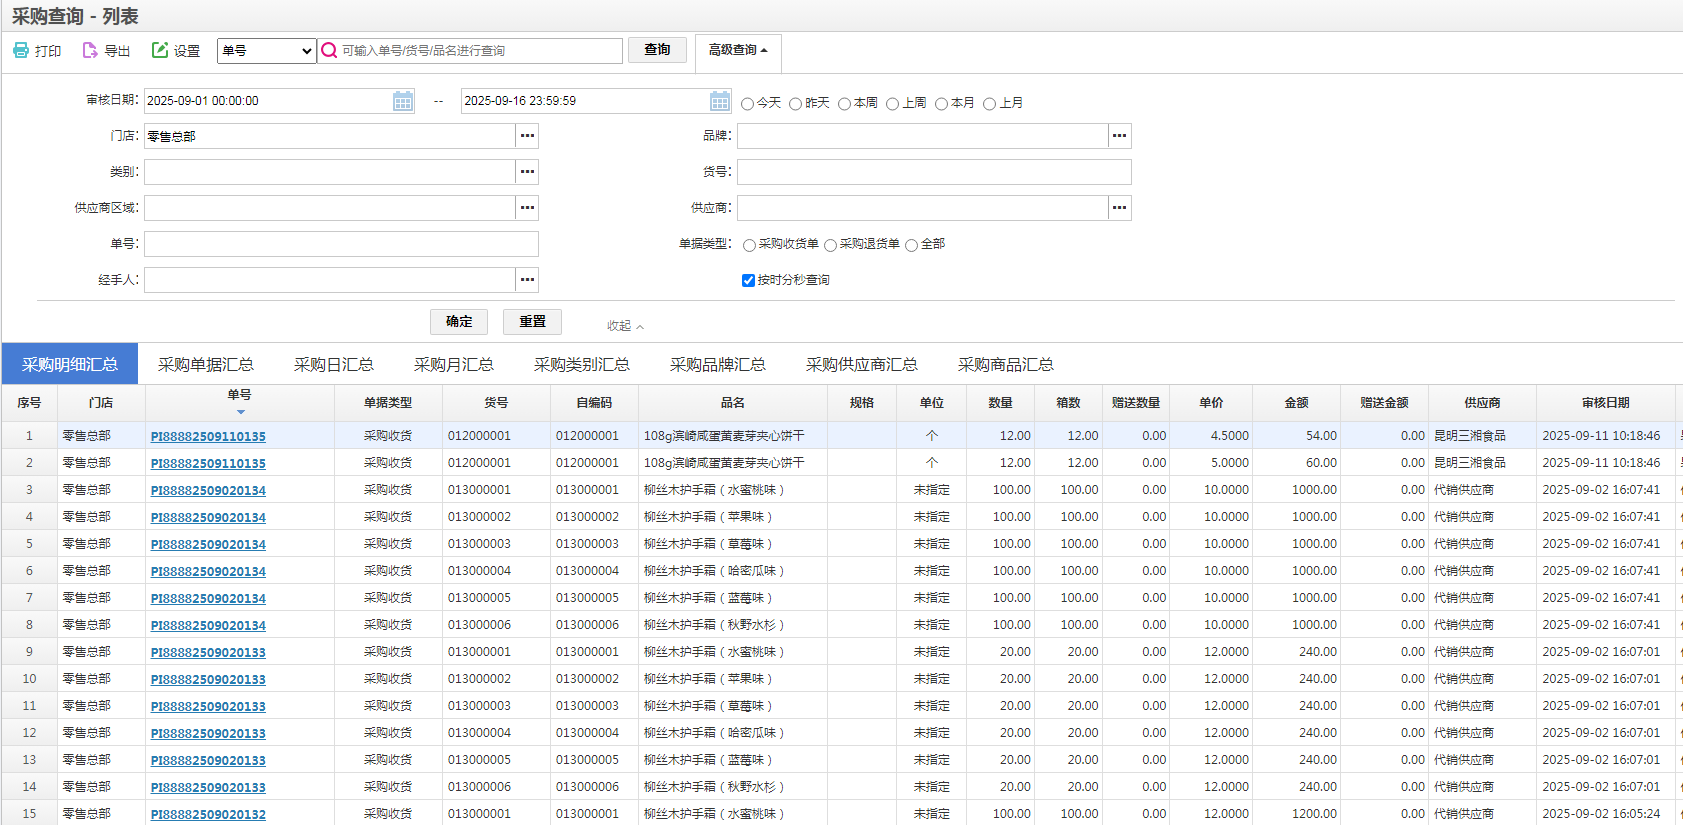Uncheck the 按时分秒查询 checkbox
This screenshot has width=1683, height=825.
click(x=748, y=281)
